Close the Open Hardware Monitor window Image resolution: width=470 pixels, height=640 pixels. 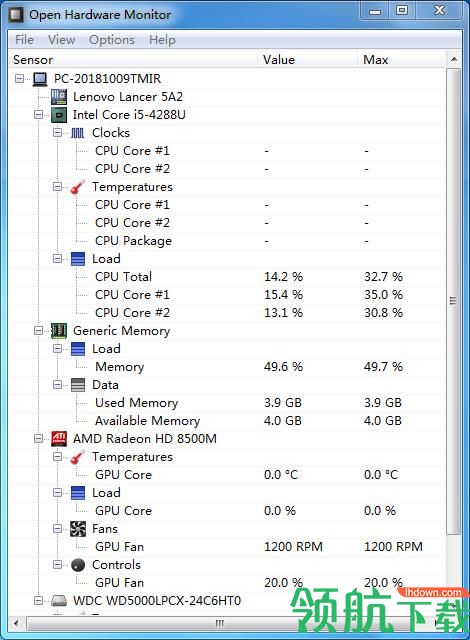point(439,11)
